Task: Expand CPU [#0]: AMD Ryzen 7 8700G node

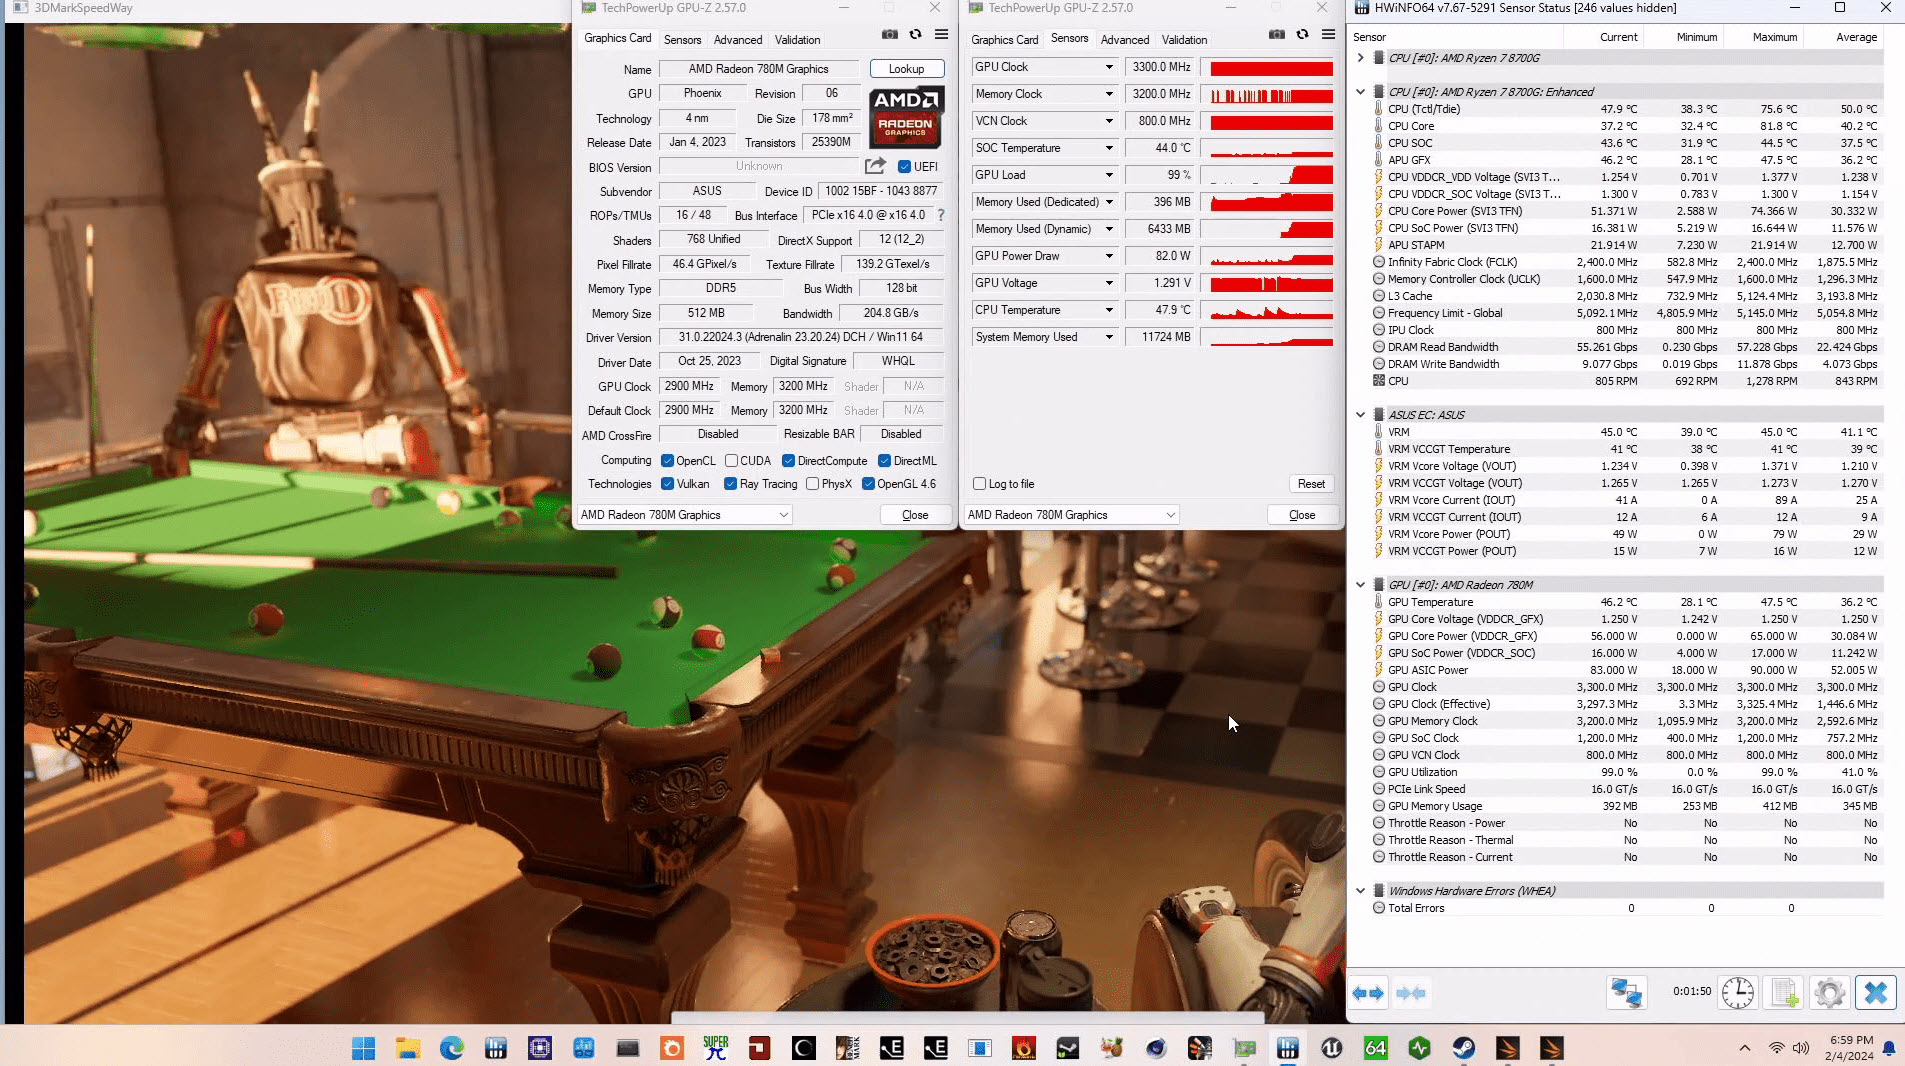Action: click(1360, 58)
